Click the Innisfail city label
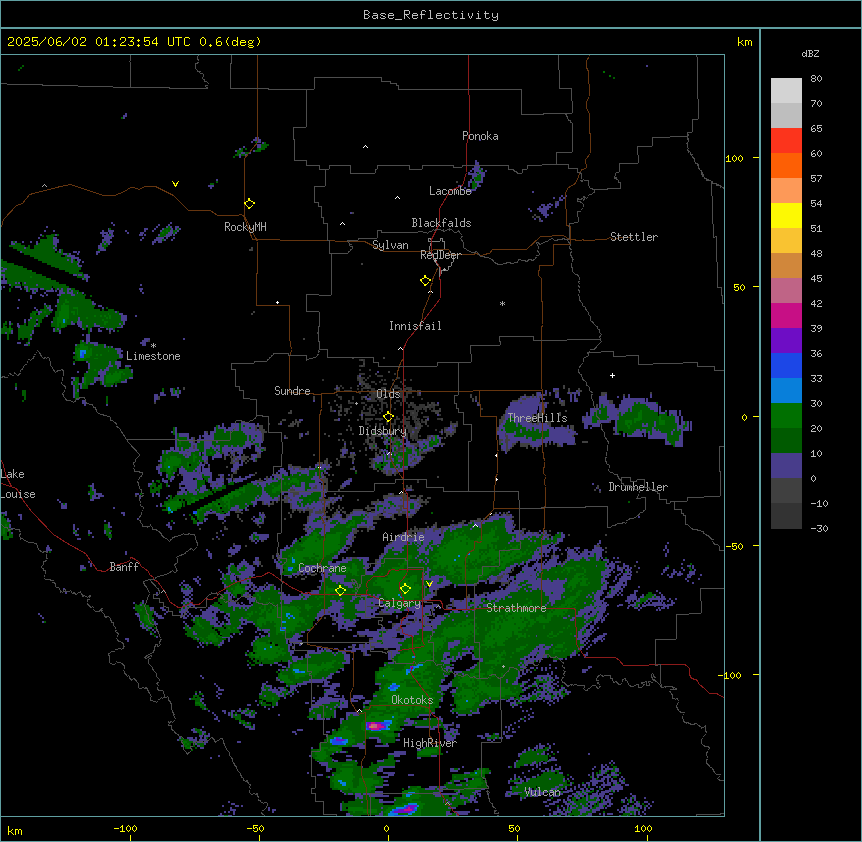Image resolution: width=862 pixels, height=842 pixels. point(415,326)
